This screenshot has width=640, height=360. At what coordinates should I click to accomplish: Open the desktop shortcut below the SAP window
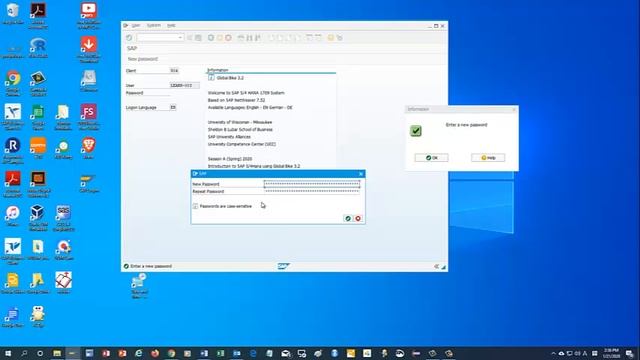139,286
